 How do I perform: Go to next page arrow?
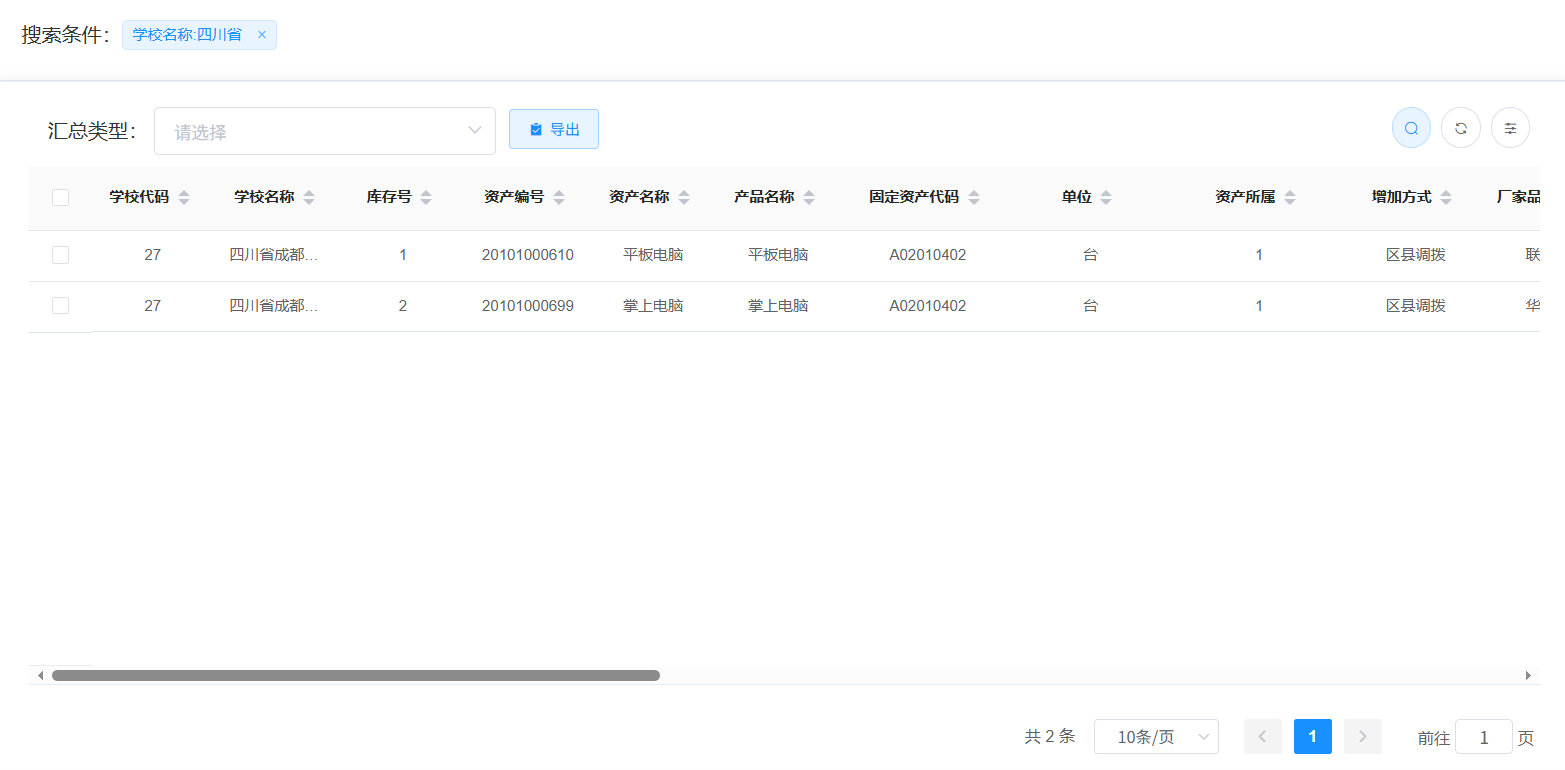[x=1362, y=737]
